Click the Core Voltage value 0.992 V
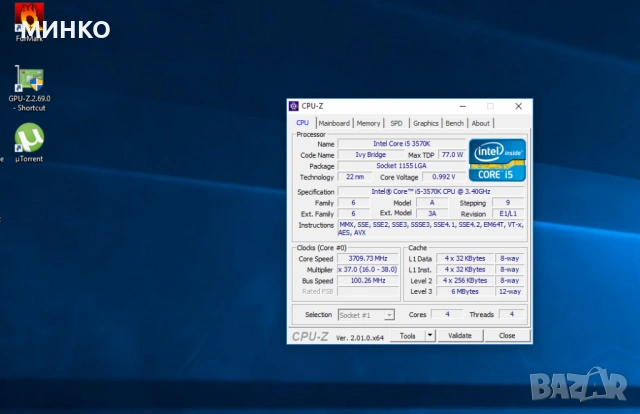Image resolution: width=640 pixels, height=414 pixels. coord(444,177)
